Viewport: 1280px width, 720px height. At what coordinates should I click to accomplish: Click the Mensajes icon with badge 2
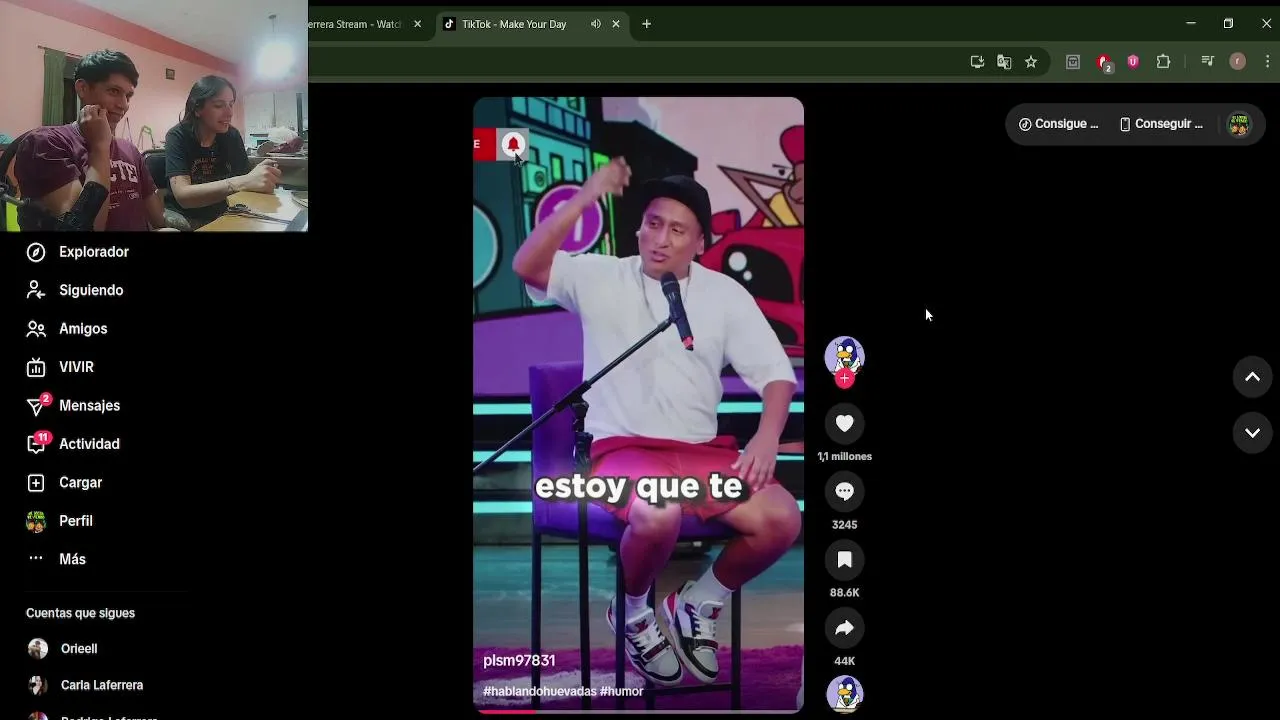(x=38, y=405)
